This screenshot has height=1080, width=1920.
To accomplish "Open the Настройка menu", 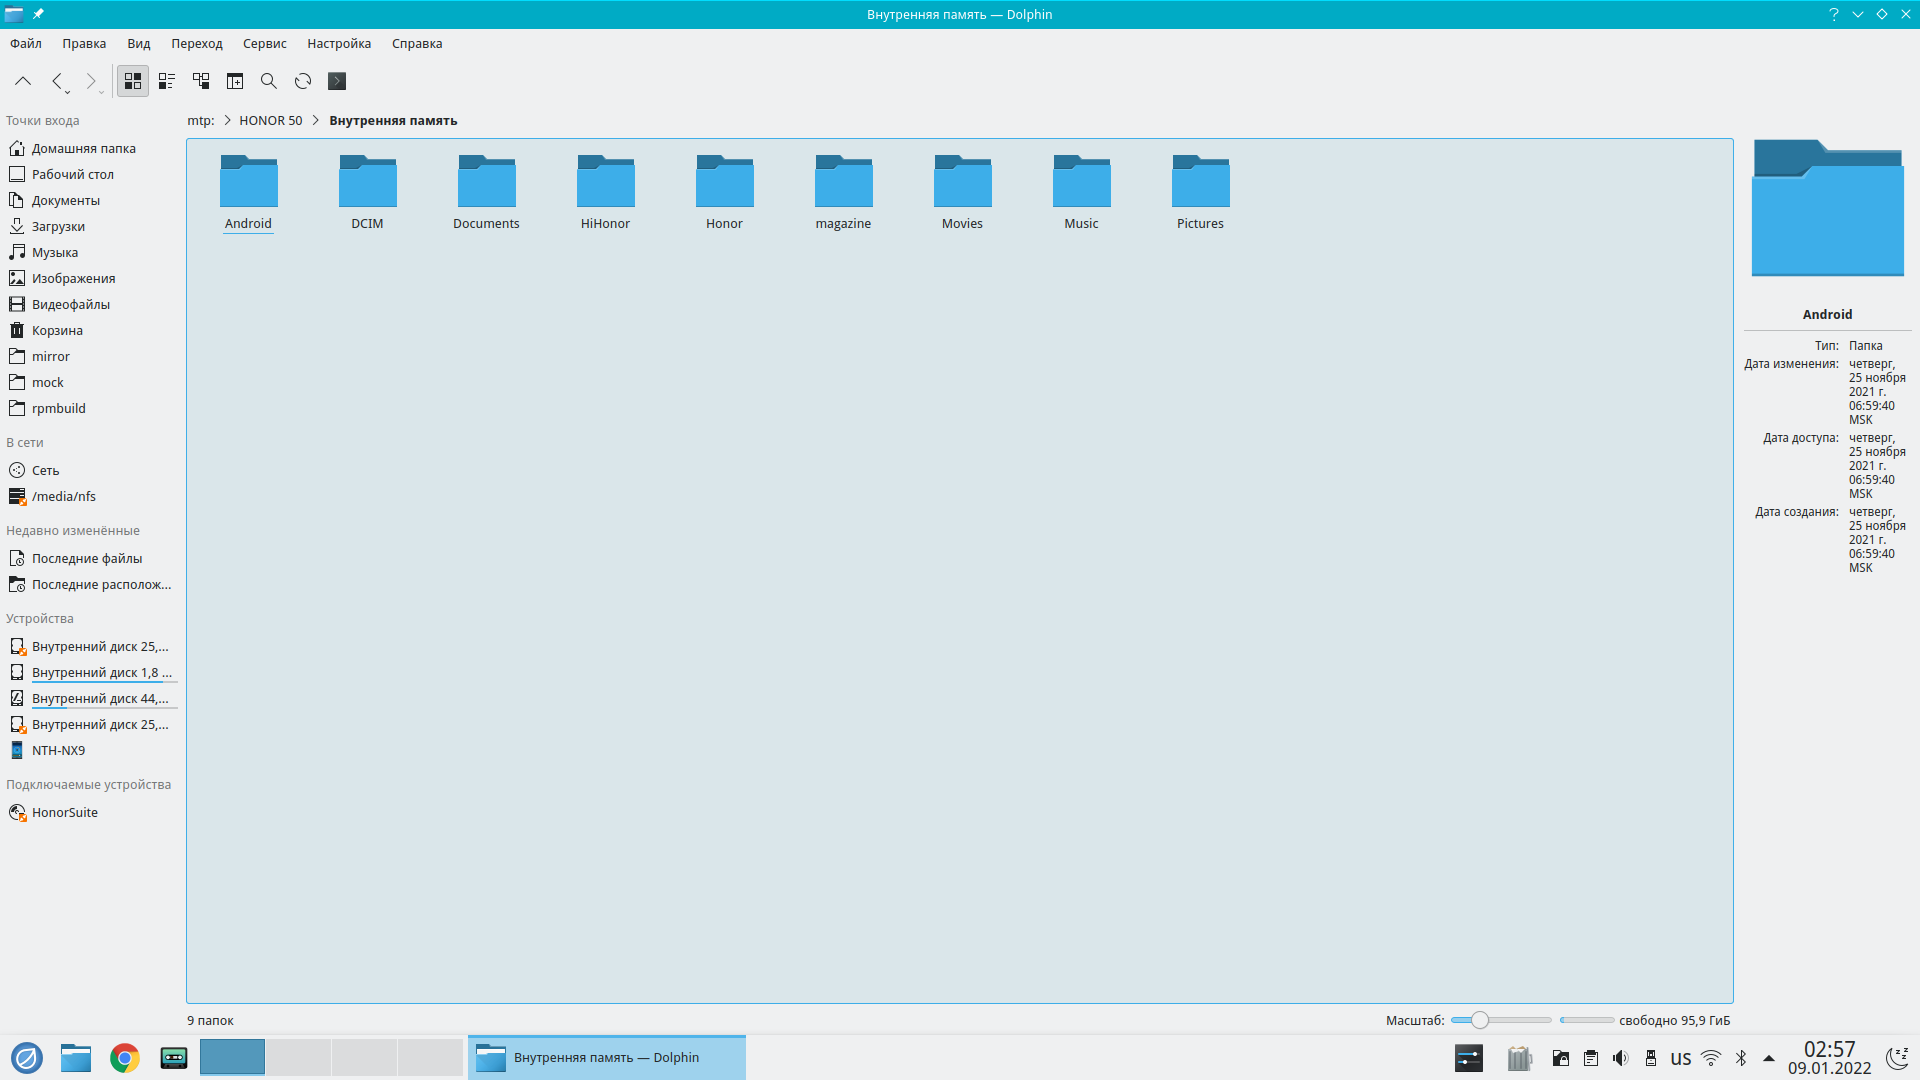I will [x=339, y=43].
